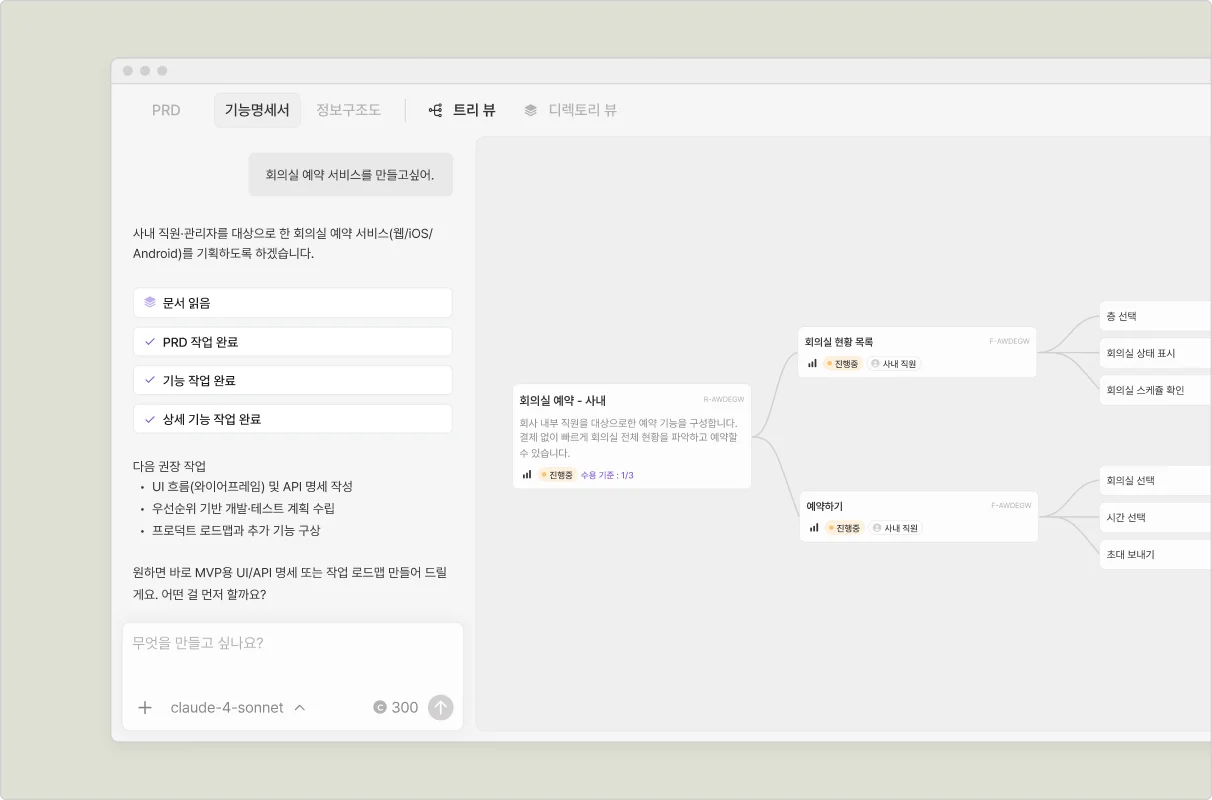Click the 수용 기준 : 1/3 link
Viewport: 1212px width, 800px height.
(x=607, y=475)
